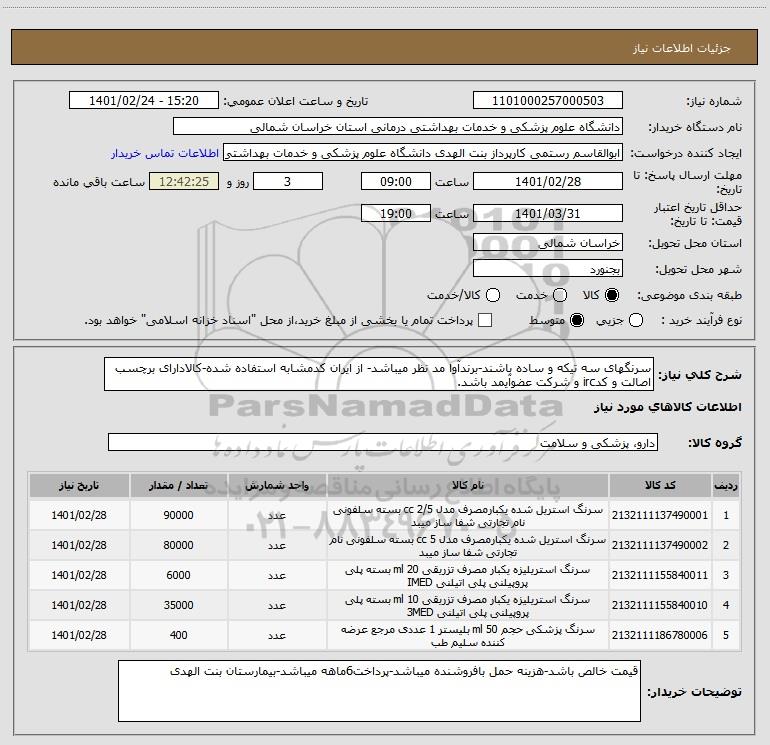
Task: Click the واحد شمارش column header
Action: coord(277,485)
